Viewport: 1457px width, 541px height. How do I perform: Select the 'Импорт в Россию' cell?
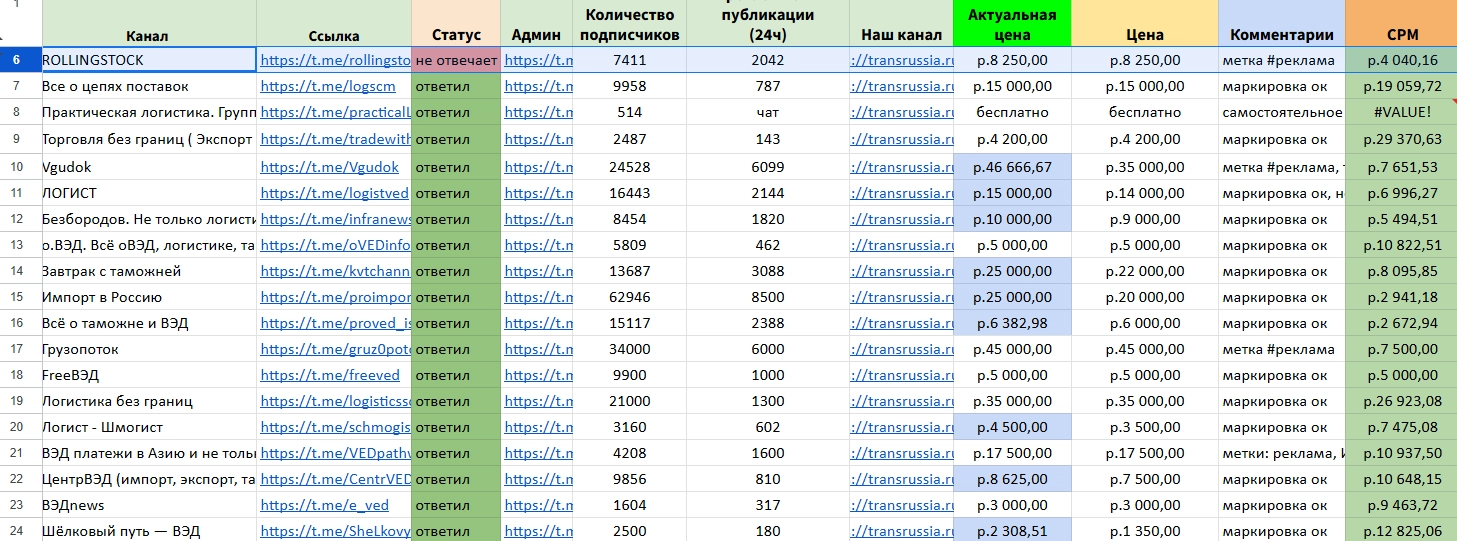[x=148, y=297]
